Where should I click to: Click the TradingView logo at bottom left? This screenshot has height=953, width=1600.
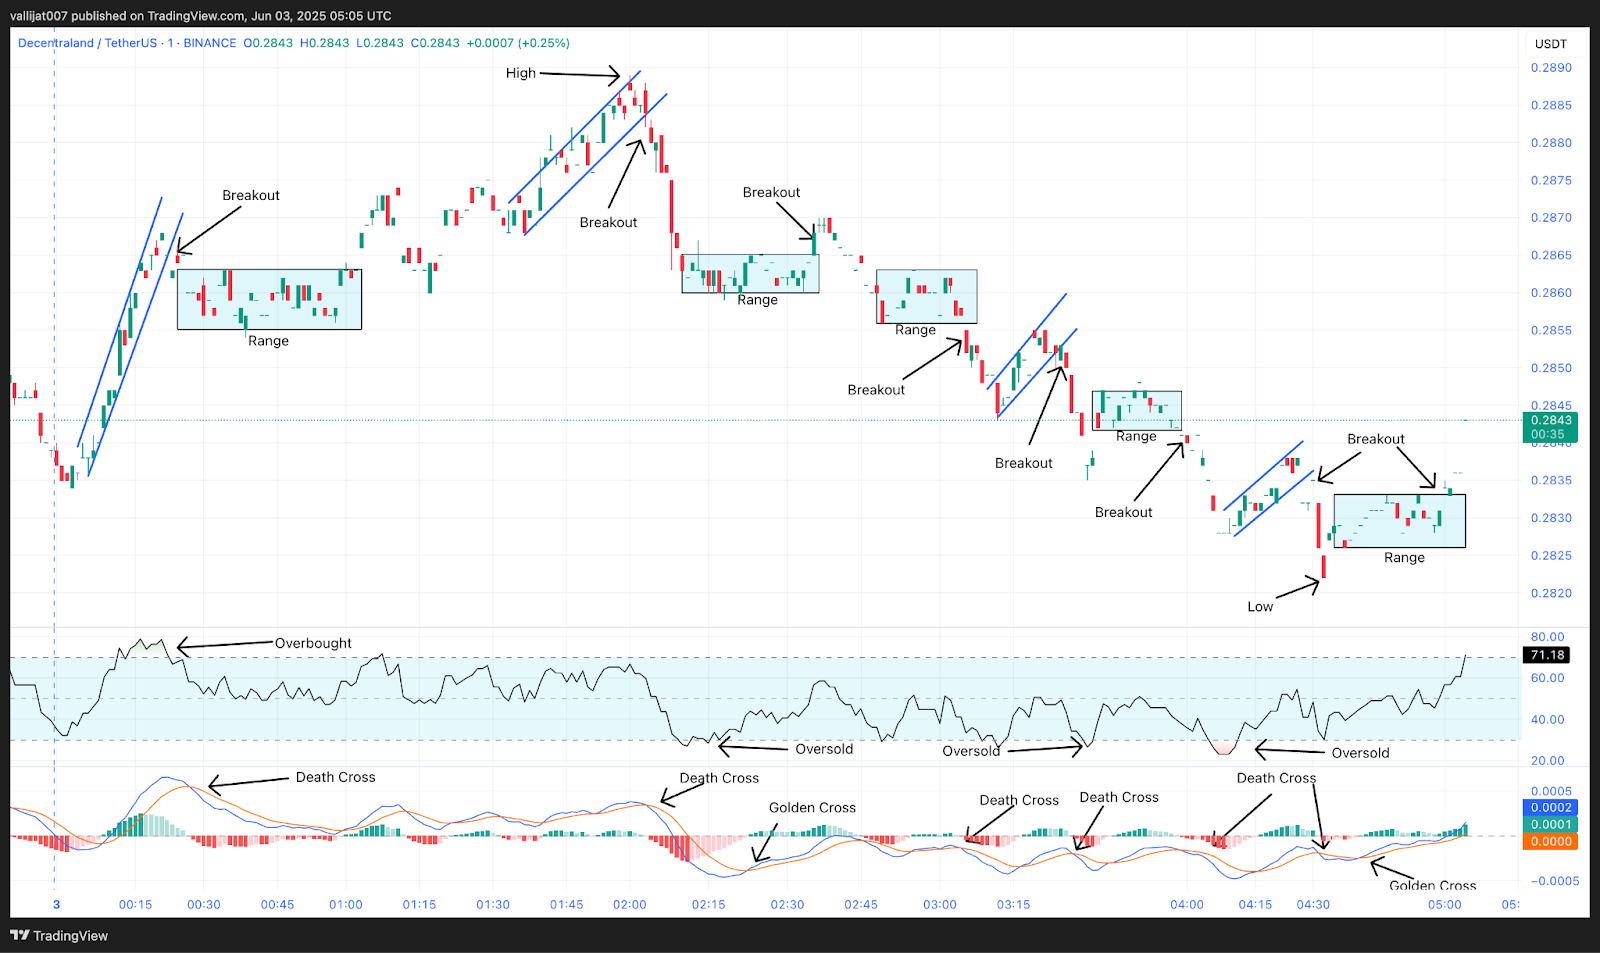point(59,936)
